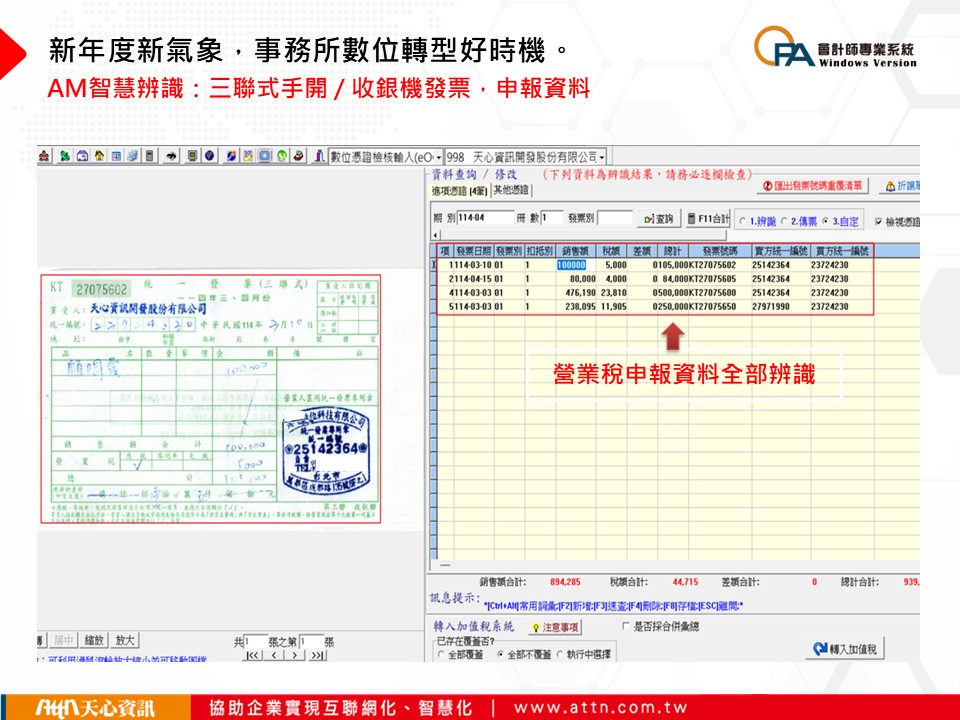Click the left-pointing hand icon in toolbar
This screenshot has height=720, width=960.
tap(172, 156)
